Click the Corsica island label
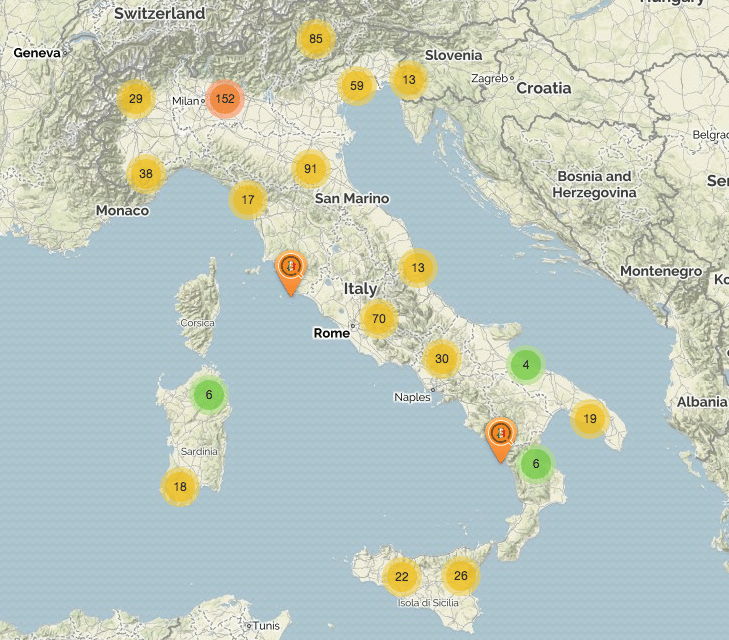 198,323
